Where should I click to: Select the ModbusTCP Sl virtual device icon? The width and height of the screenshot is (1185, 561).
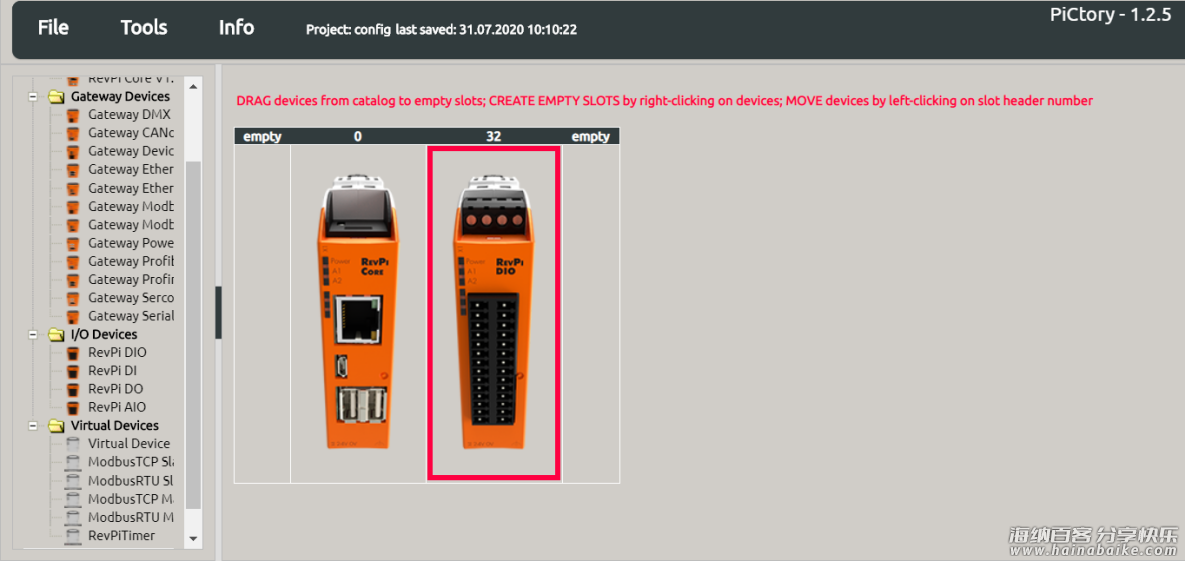pos(73,462)
